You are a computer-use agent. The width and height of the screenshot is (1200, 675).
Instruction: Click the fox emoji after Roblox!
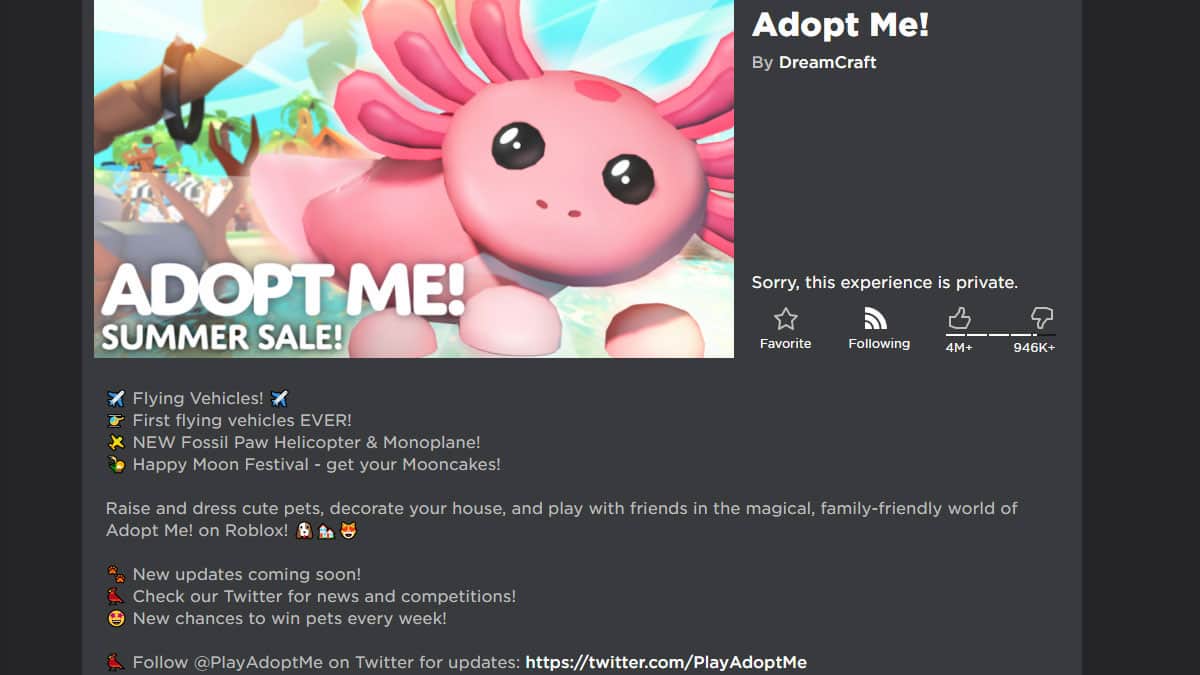pyautogui.click(x=348, y=531)
